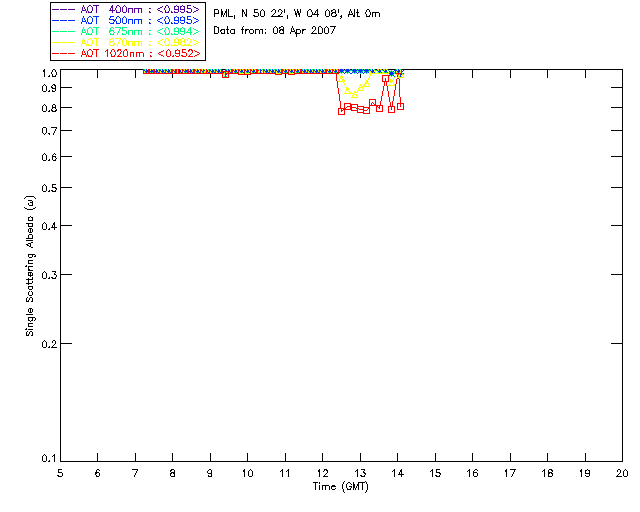Click the x-axis tick label 12
This screenshot has height=512, width=640.
[322, 473]
